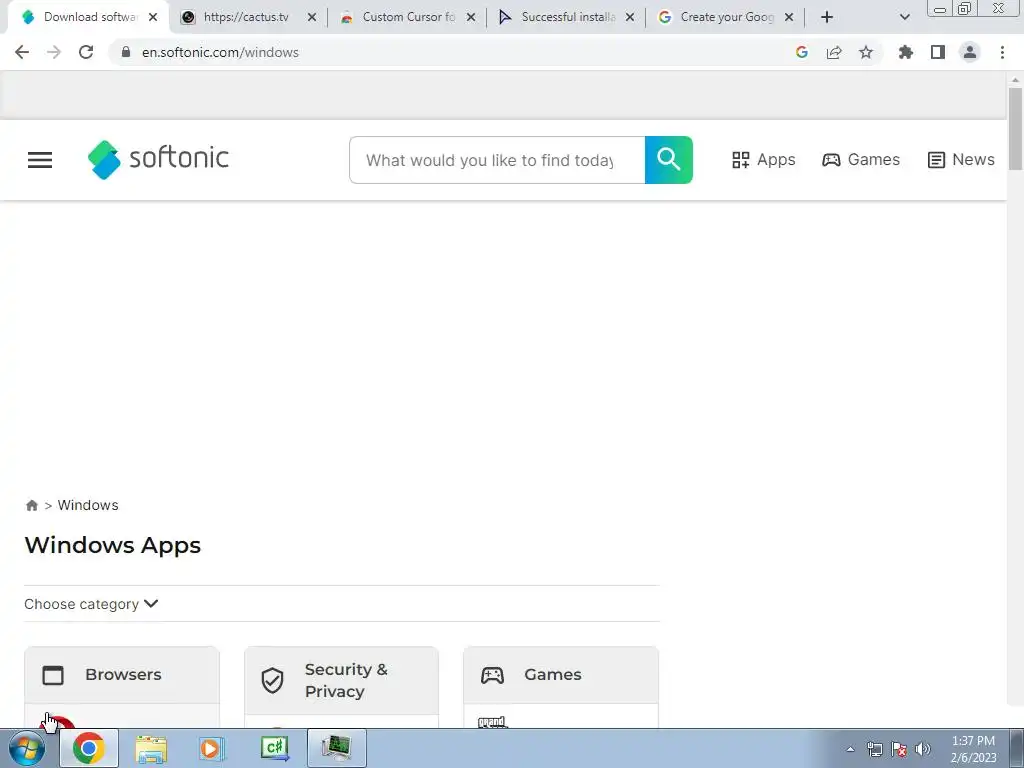Viewport: 1024px width, 768px height.
Task: Open the Extensions puzzle icon
Action: pos(906,52)
